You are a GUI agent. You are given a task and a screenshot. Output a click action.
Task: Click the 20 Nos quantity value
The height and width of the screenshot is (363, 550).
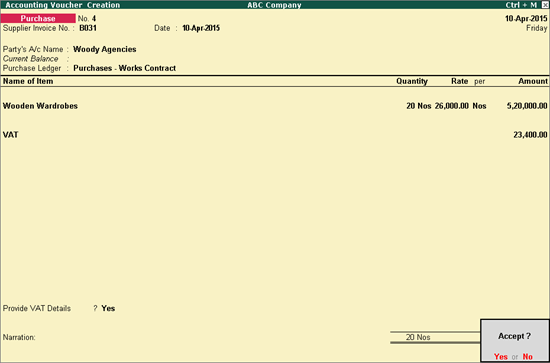[x=418, y=106]
